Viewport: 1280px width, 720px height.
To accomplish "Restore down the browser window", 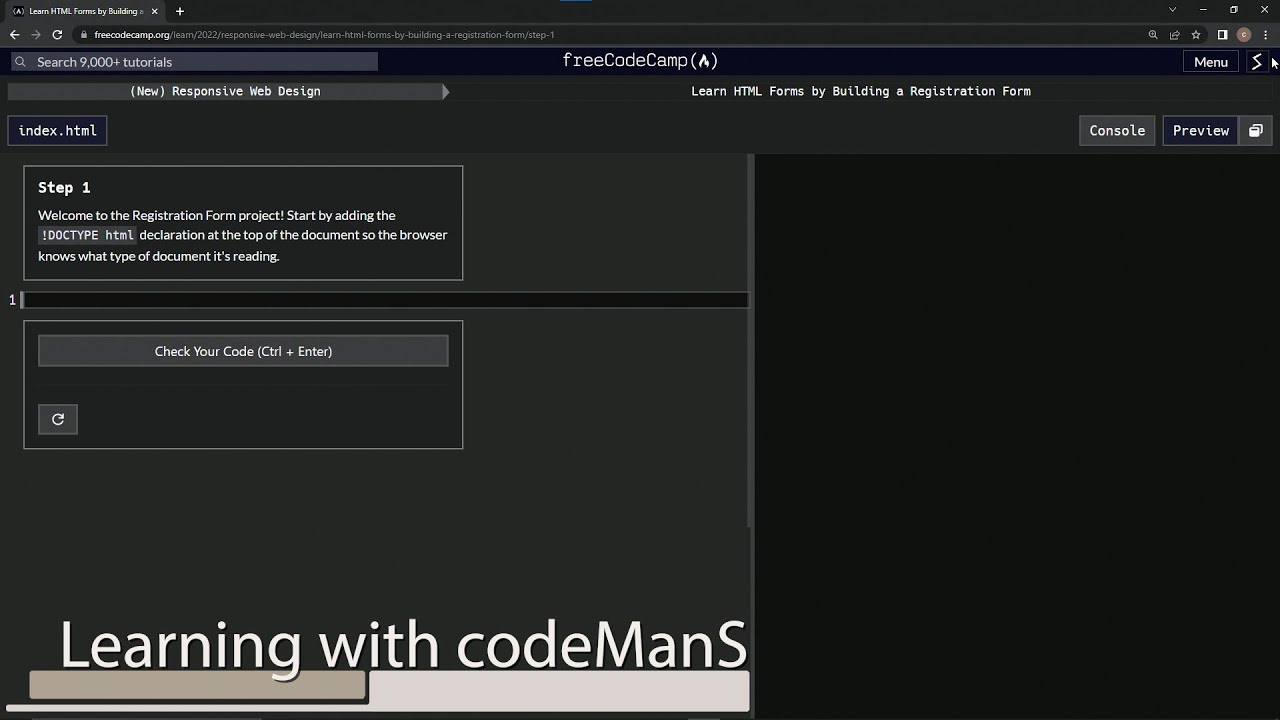I will click(x=1233, y=10).
